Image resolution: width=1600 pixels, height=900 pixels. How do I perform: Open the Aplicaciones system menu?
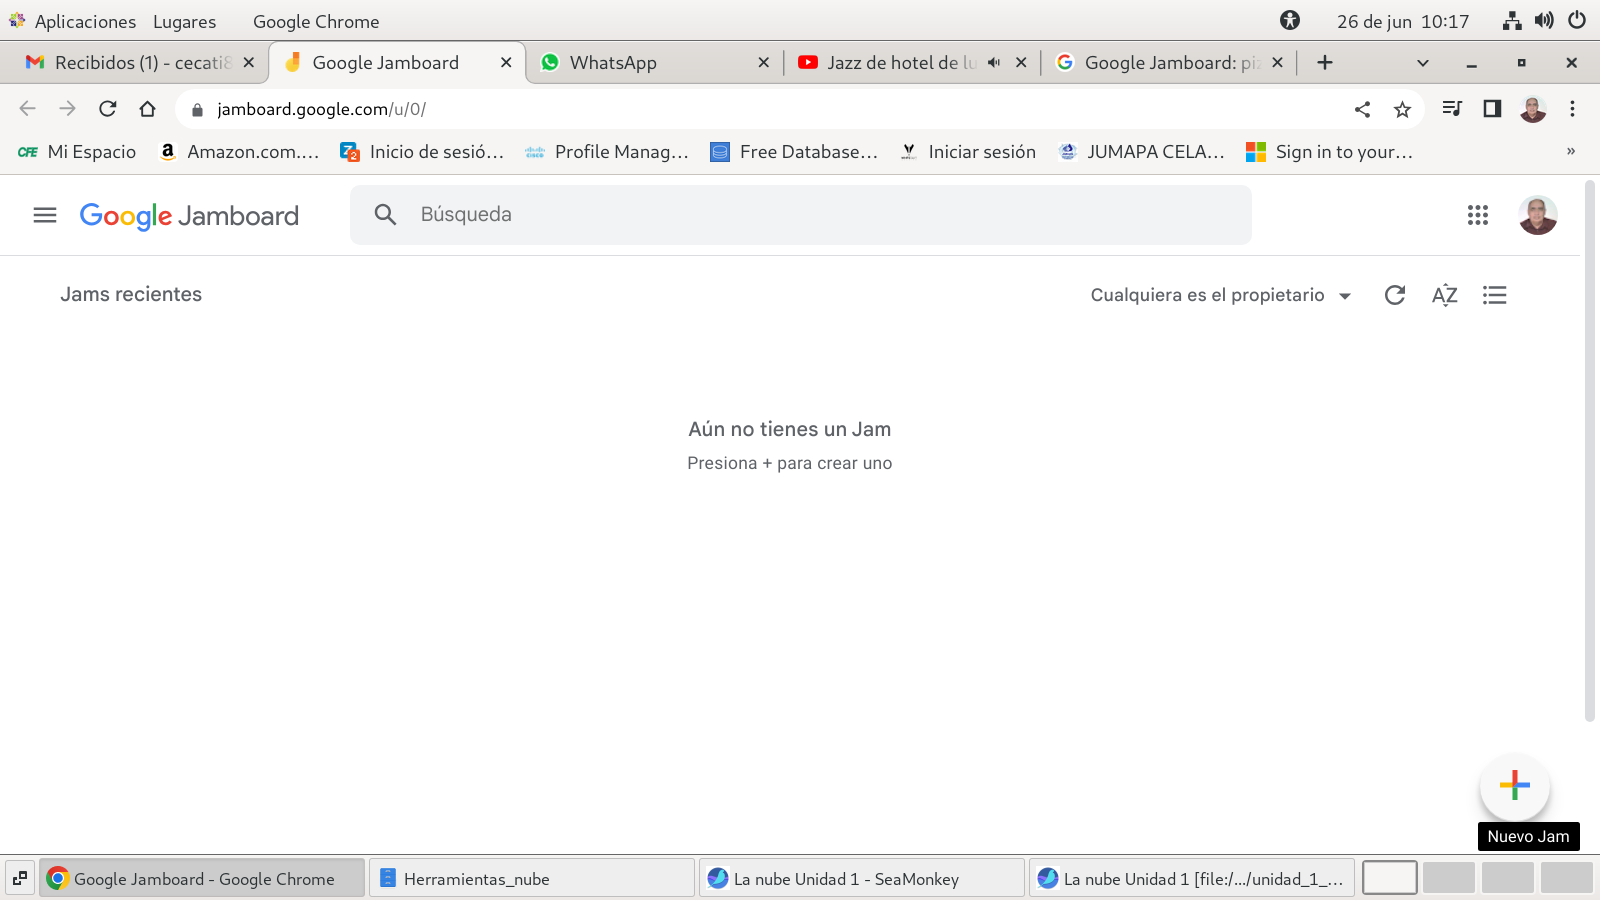coord(84,21)
